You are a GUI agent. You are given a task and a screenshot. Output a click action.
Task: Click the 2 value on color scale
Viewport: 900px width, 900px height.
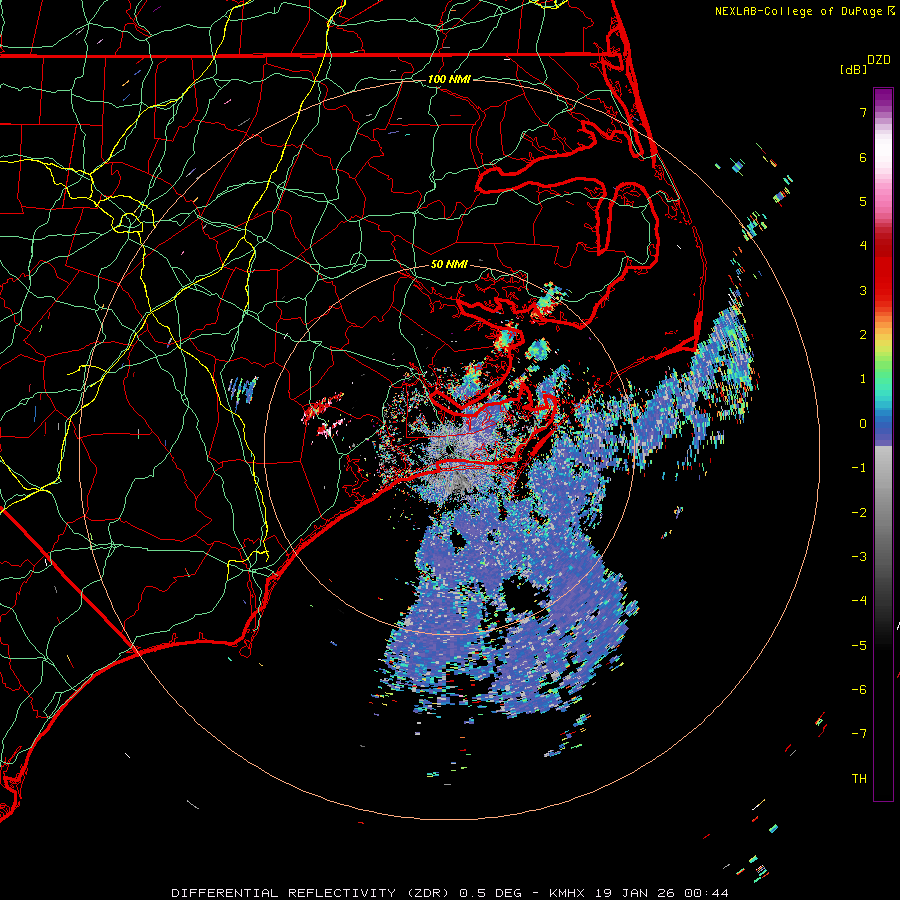(863, 335)
